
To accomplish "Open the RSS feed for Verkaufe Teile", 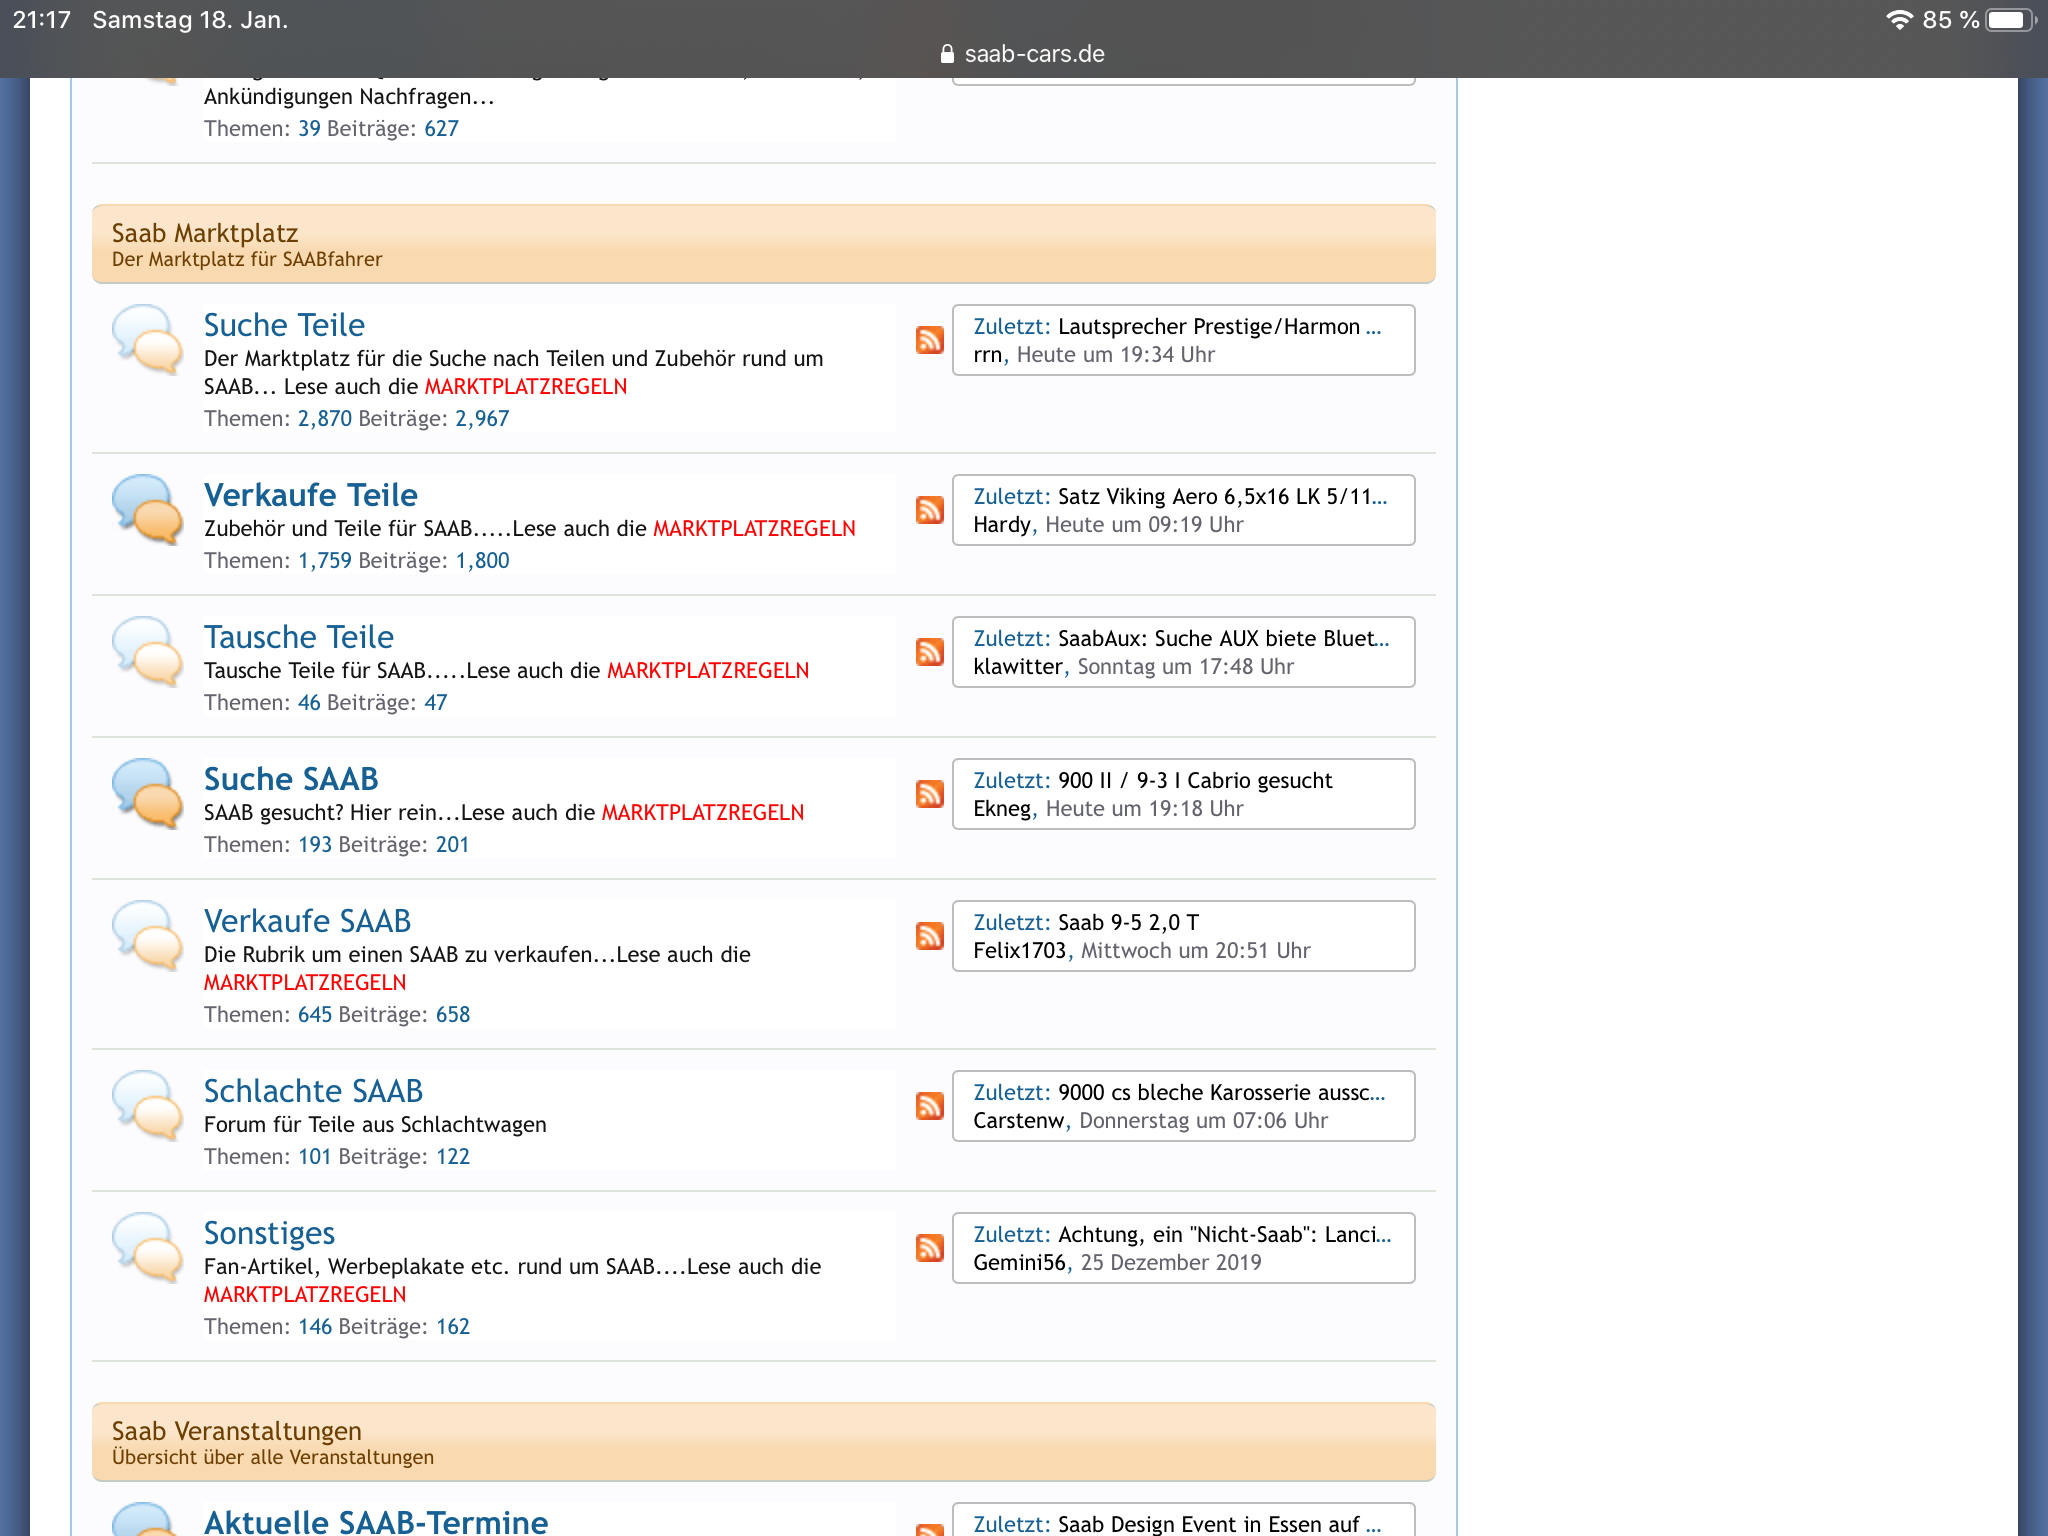I will click(930, 510).
